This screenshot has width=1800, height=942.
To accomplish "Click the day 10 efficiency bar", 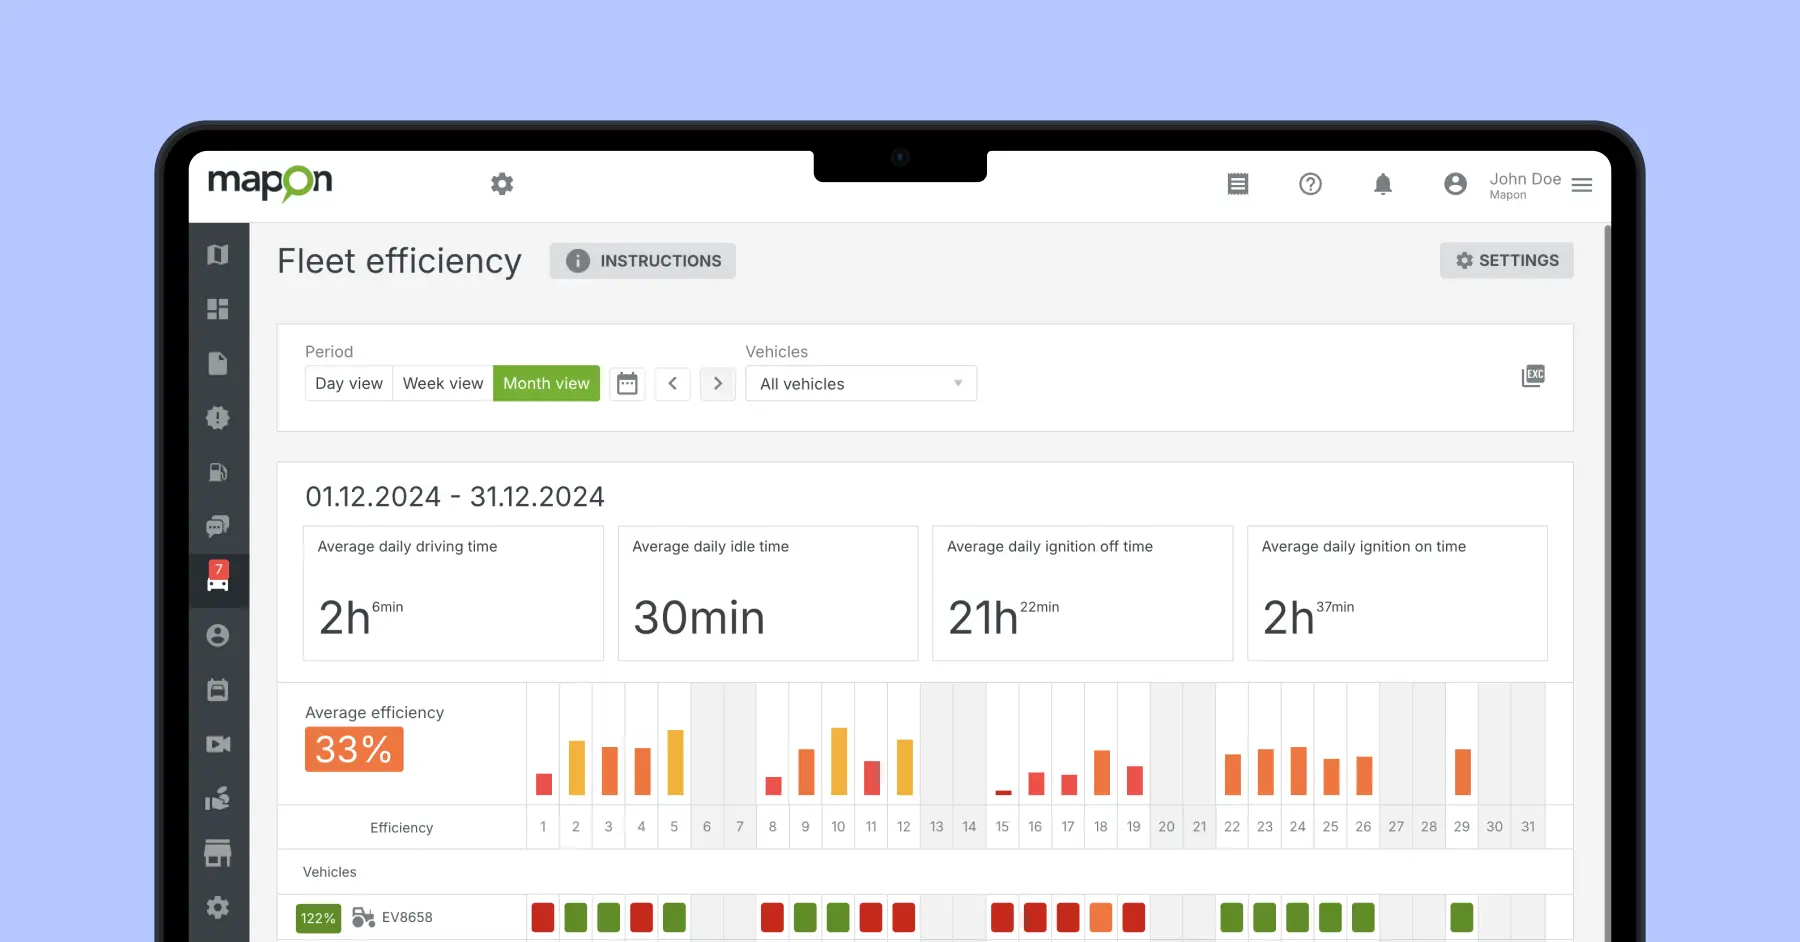I will click(x=839, y=762).
